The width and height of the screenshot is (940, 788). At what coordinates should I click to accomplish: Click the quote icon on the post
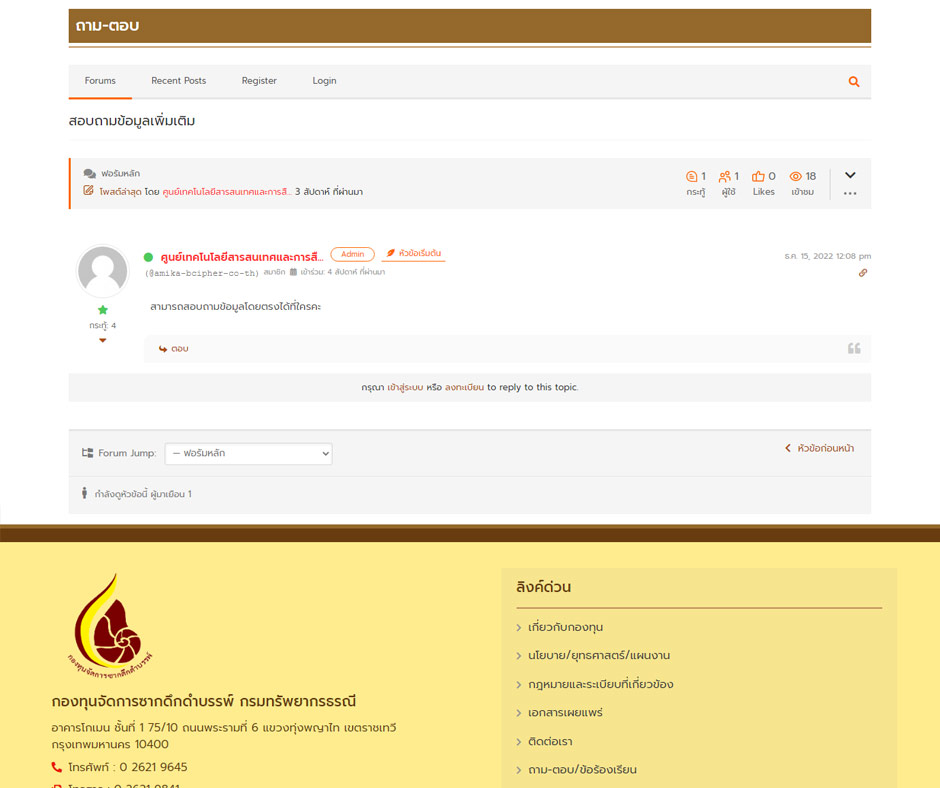[854, 348]
